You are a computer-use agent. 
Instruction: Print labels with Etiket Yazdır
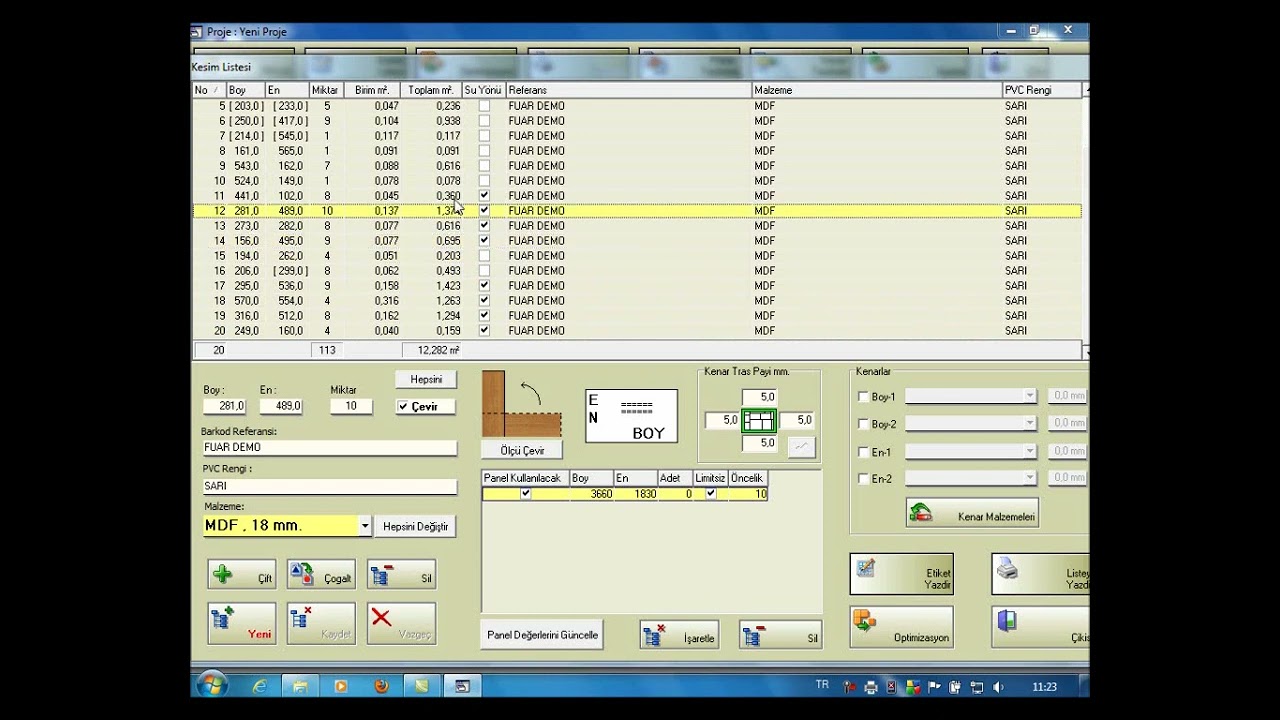pyautogui.click(x=901, y=574)
